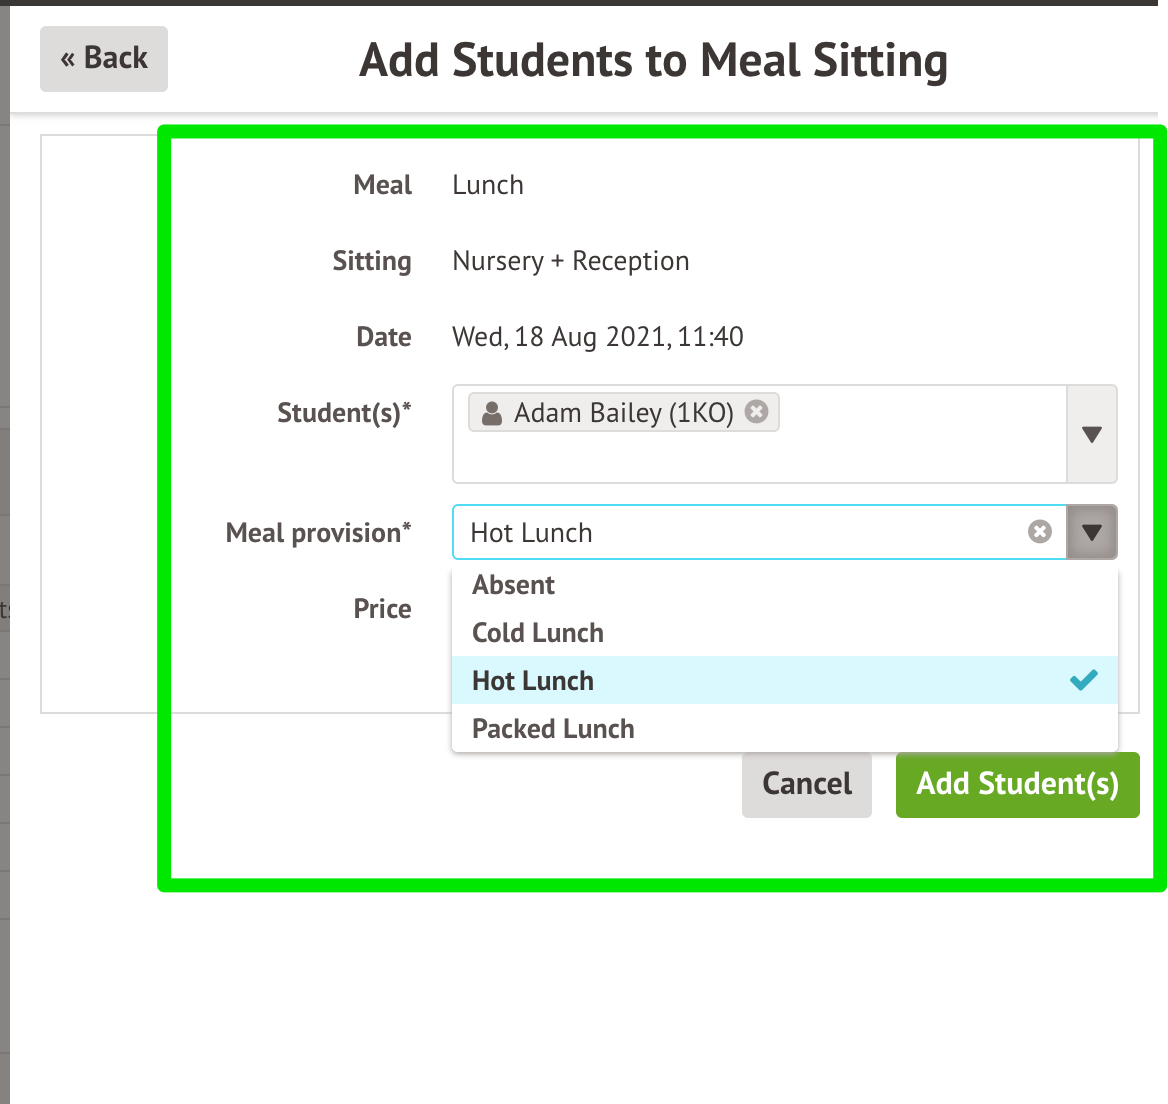Click the Meal provision field label

[318, 533]
